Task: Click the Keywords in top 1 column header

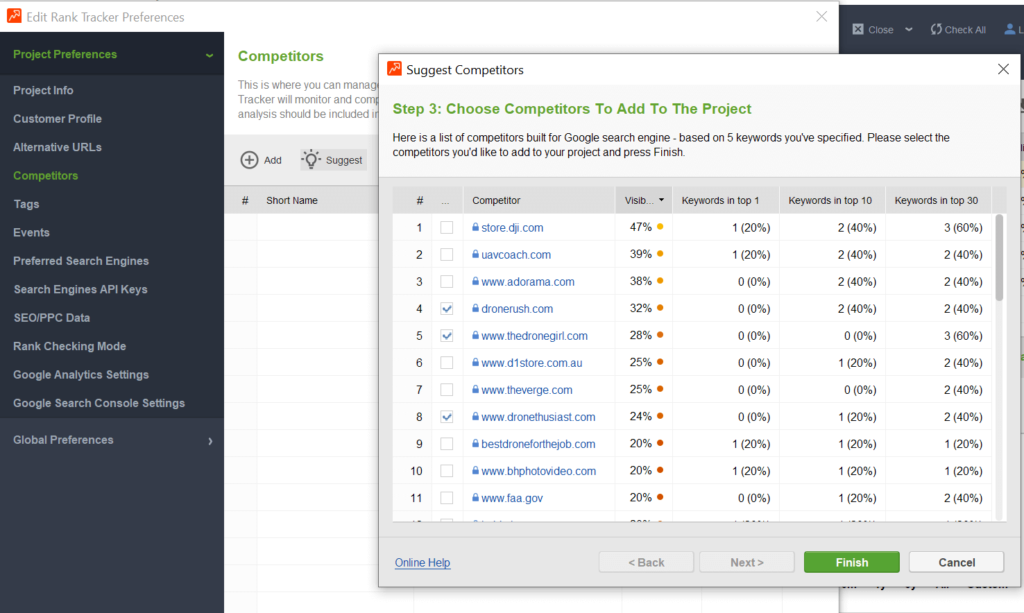Action: (726, 200)
